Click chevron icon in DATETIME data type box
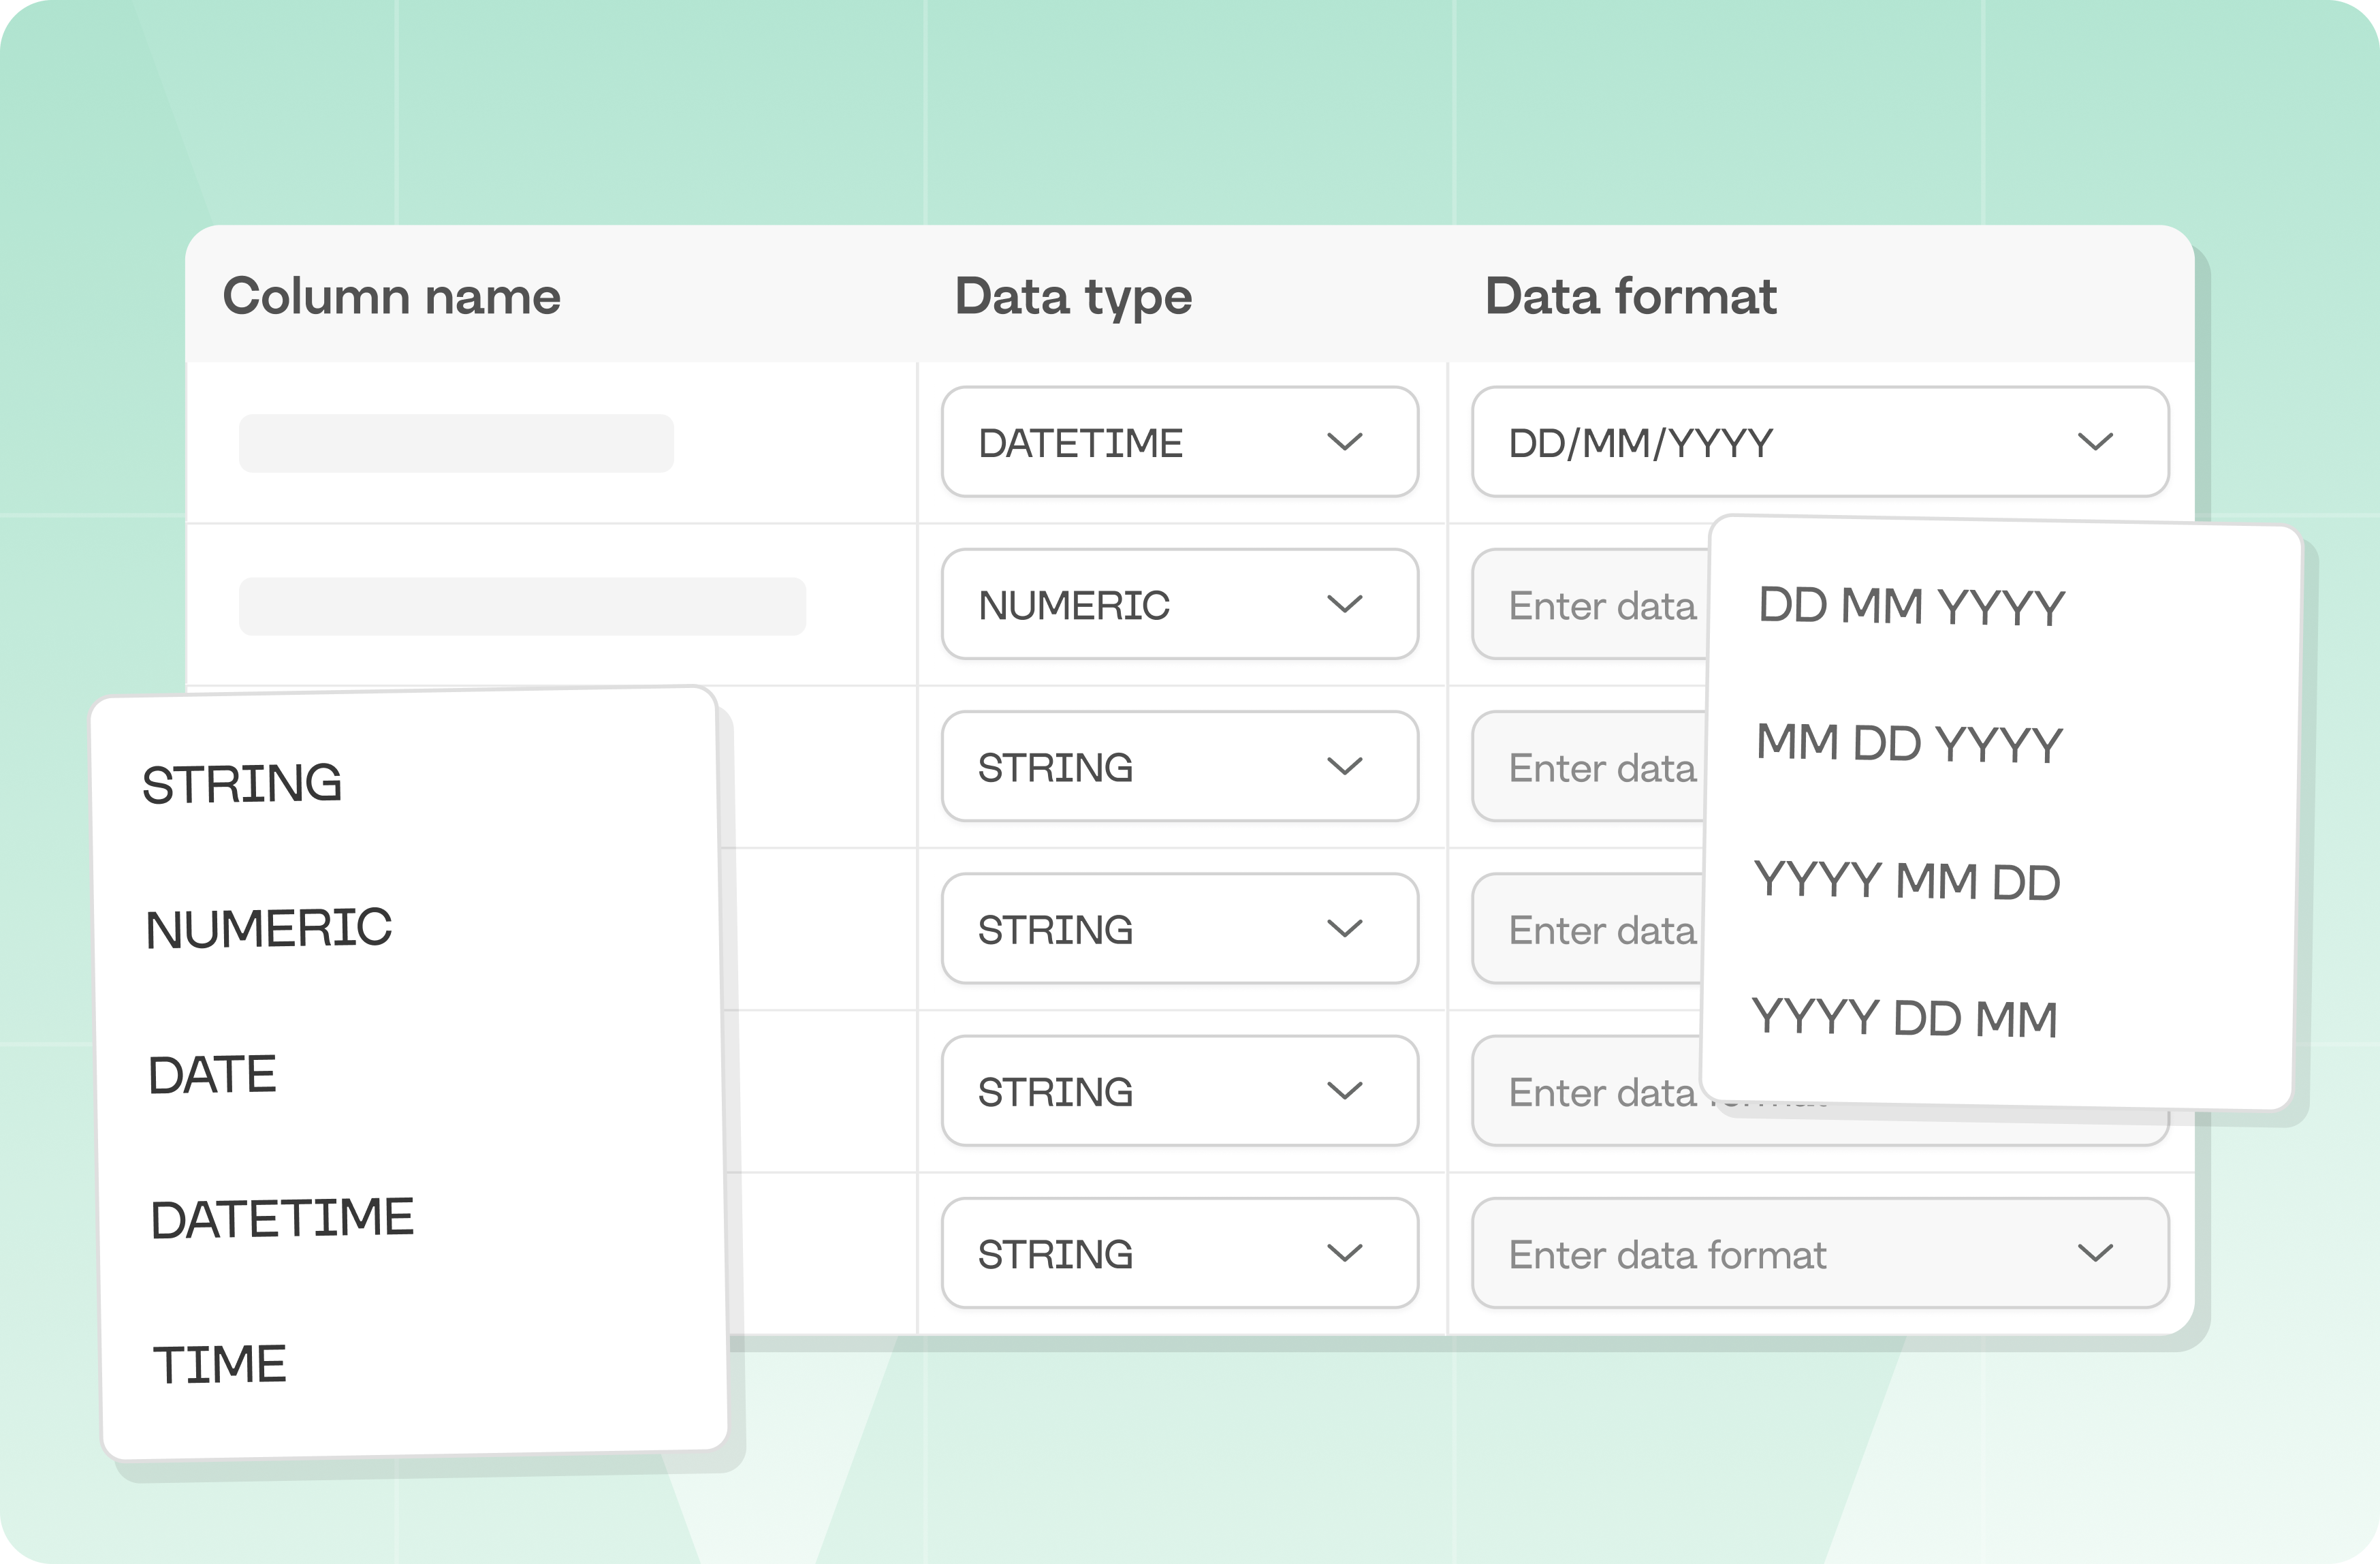2380x1564 pixels. (x=1344, y=442)
